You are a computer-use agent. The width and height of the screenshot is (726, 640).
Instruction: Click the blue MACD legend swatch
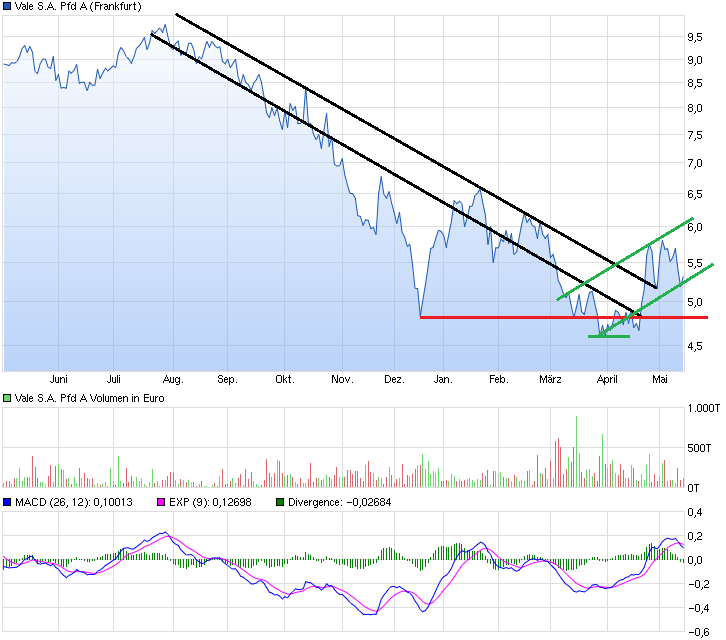pos(8,502)
